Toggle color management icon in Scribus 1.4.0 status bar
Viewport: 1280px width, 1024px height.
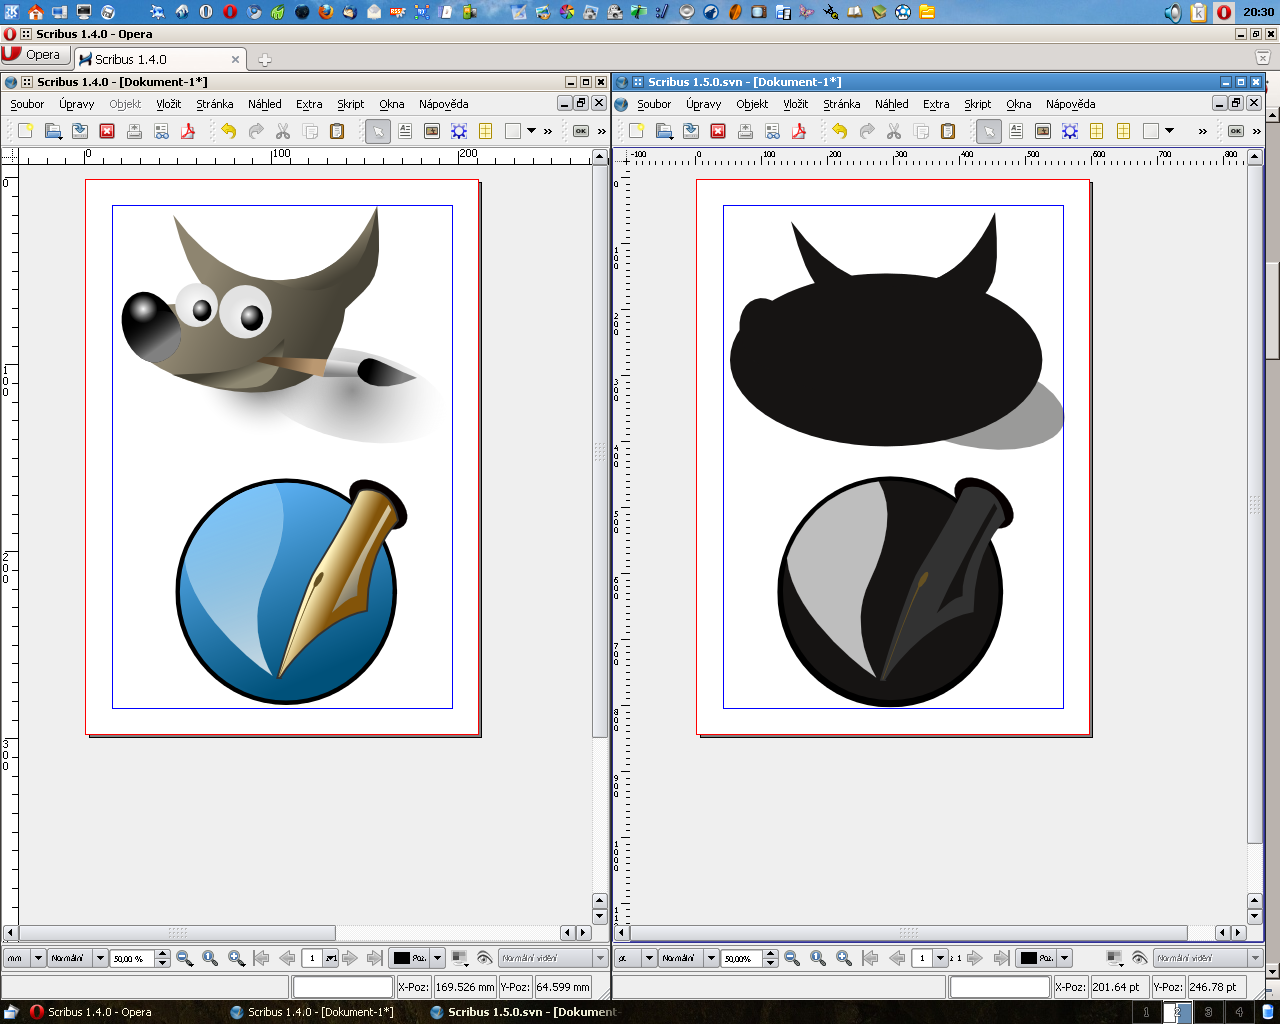460,958
